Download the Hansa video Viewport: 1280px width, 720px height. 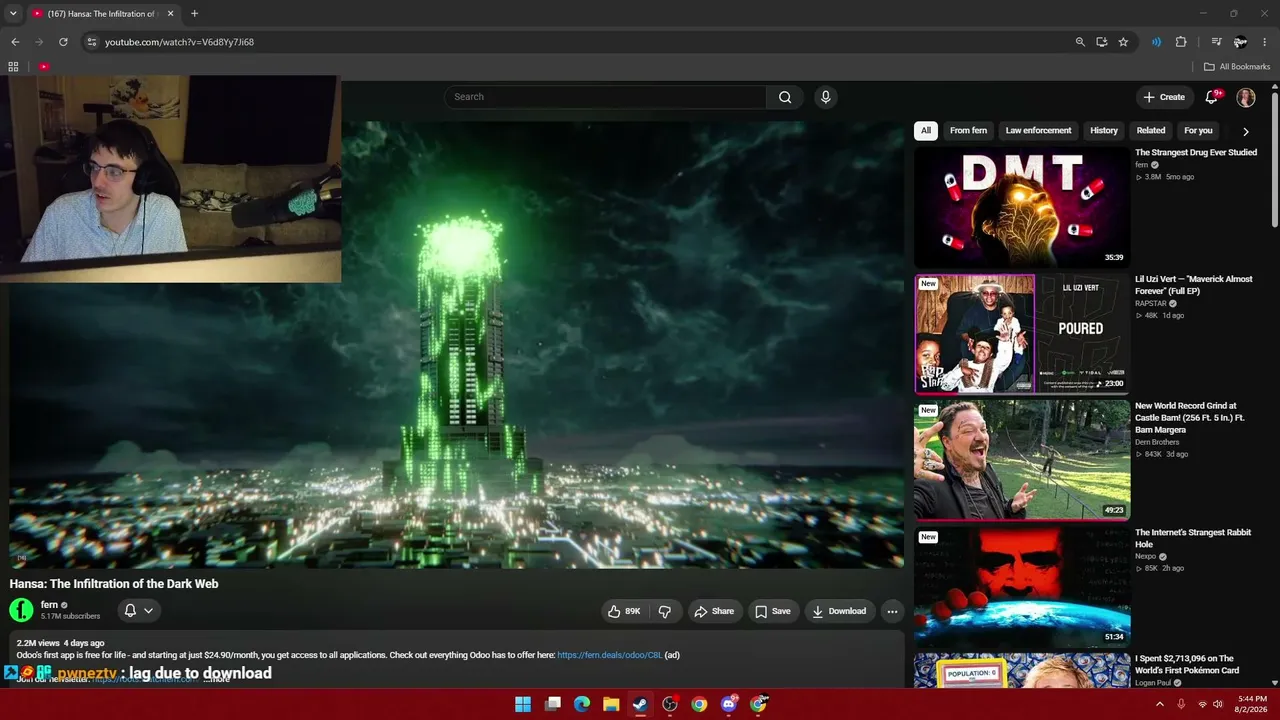click(839, 611)
